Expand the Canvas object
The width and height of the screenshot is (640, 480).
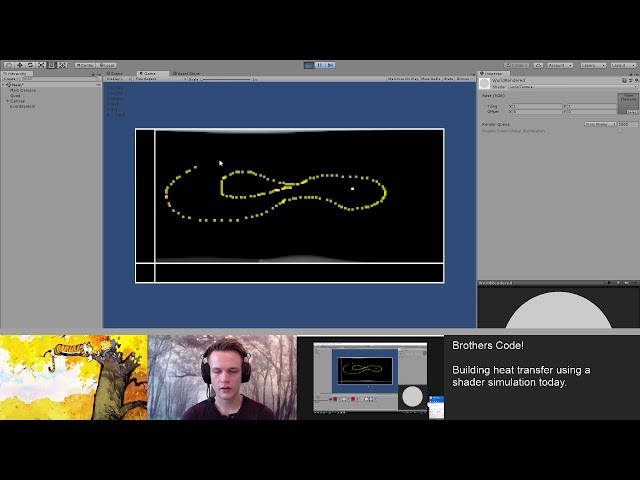[x=7, y=101]
